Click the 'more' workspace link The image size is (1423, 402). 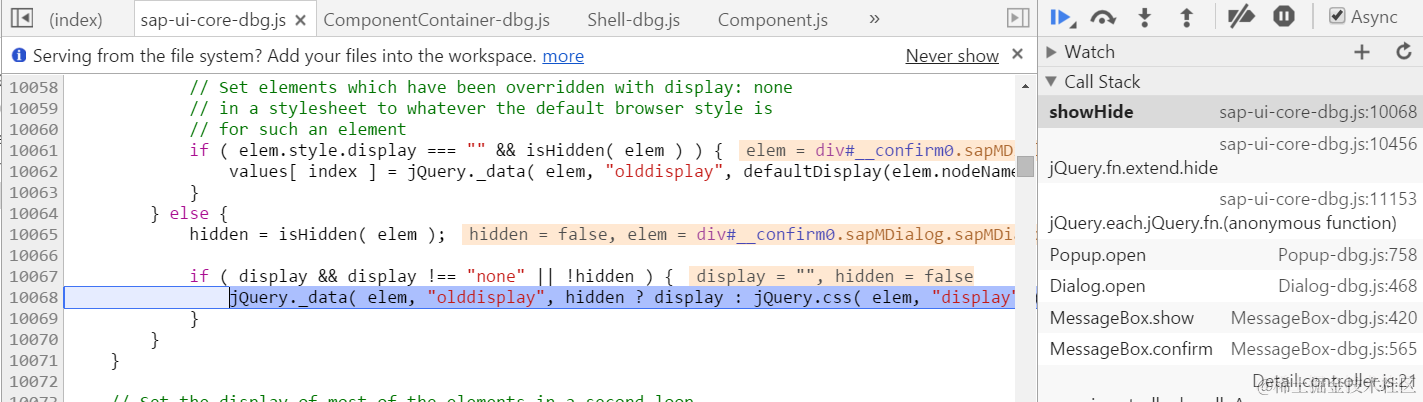click(x=563, y=56)
